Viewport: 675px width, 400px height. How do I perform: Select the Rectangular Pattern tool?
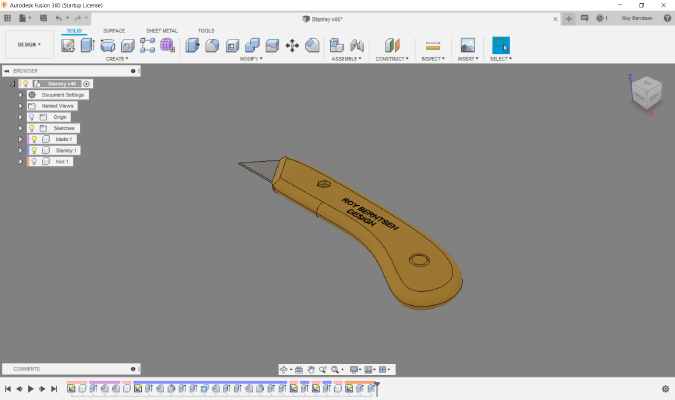click(x=147, y=45)
